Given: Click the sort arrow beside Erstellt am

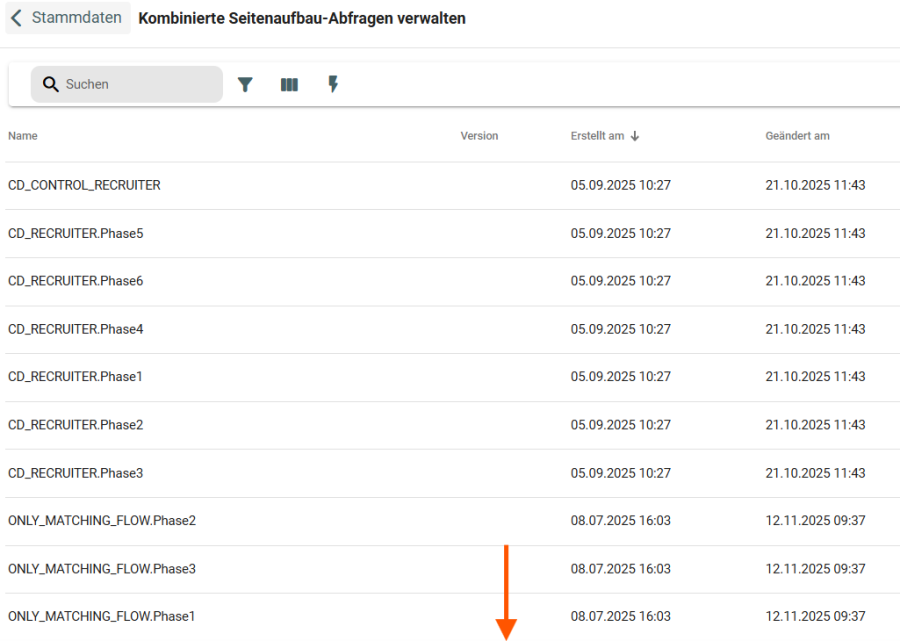Looking at the screenshot, I should 635,136.
